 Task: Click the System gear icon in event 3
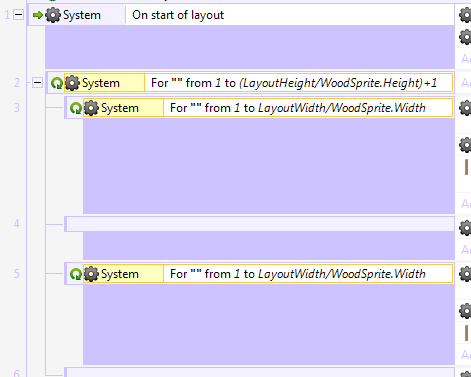(91, 108)
